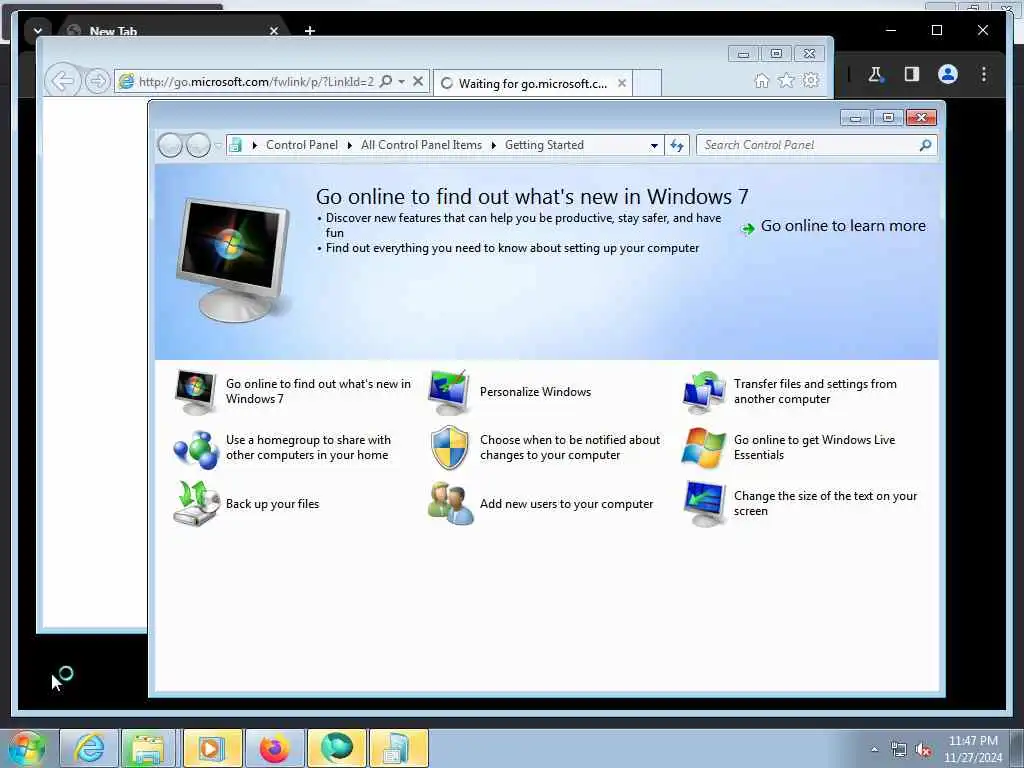Viewport: 1024px width, 768px height.
Task: Open the IE address bar autocomplete dropdown
Action: pos(402,82)
